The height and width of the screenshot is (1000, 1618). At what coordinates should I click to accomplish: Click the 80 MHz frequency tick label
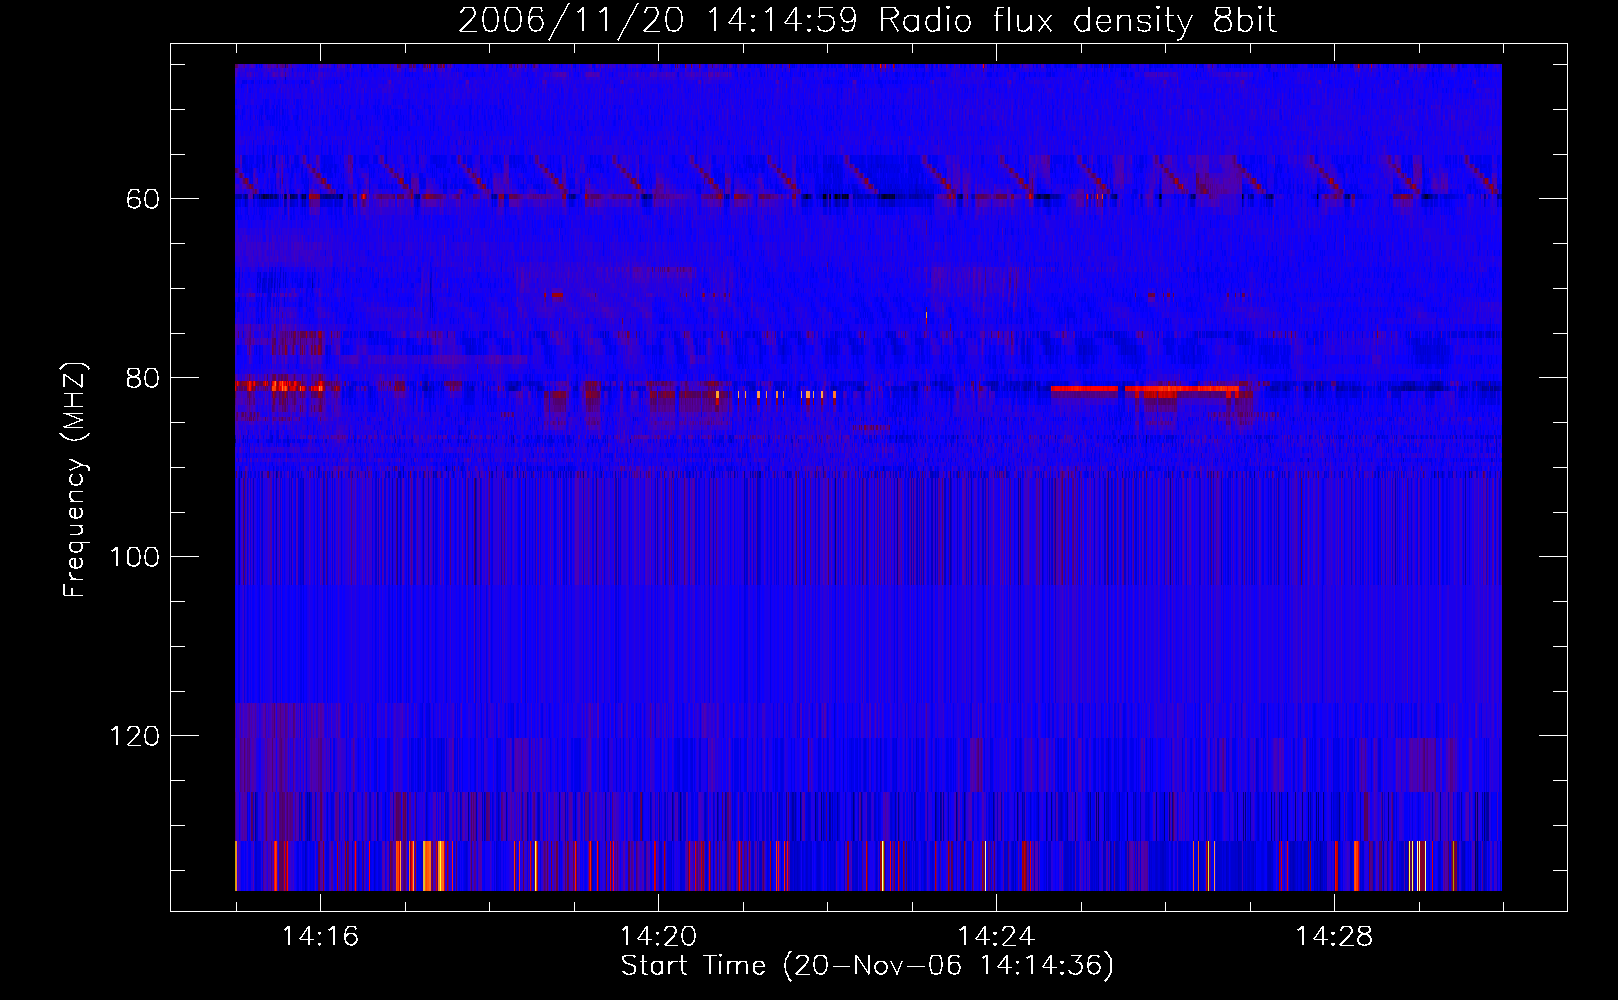pos(143,379)
